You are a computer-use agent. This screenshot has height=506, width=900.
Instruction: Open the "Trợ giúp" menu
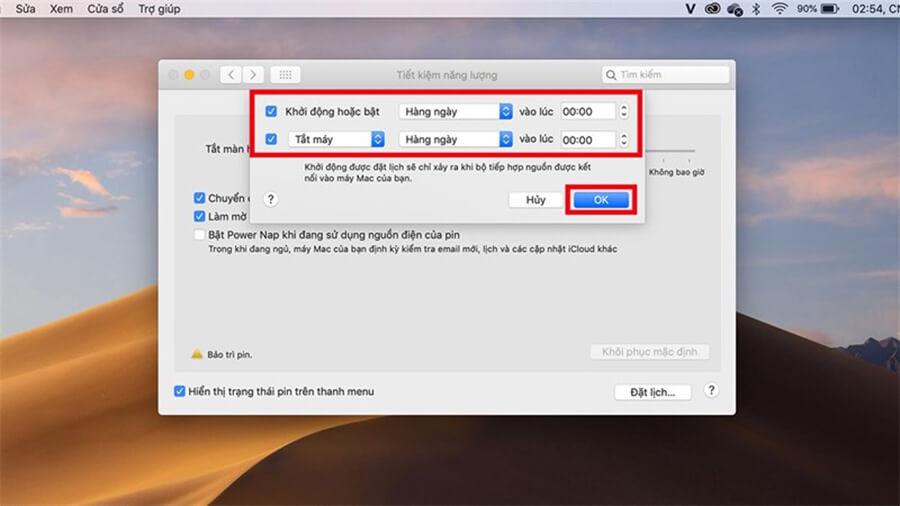pyautogui.click(x=159, y=8)
